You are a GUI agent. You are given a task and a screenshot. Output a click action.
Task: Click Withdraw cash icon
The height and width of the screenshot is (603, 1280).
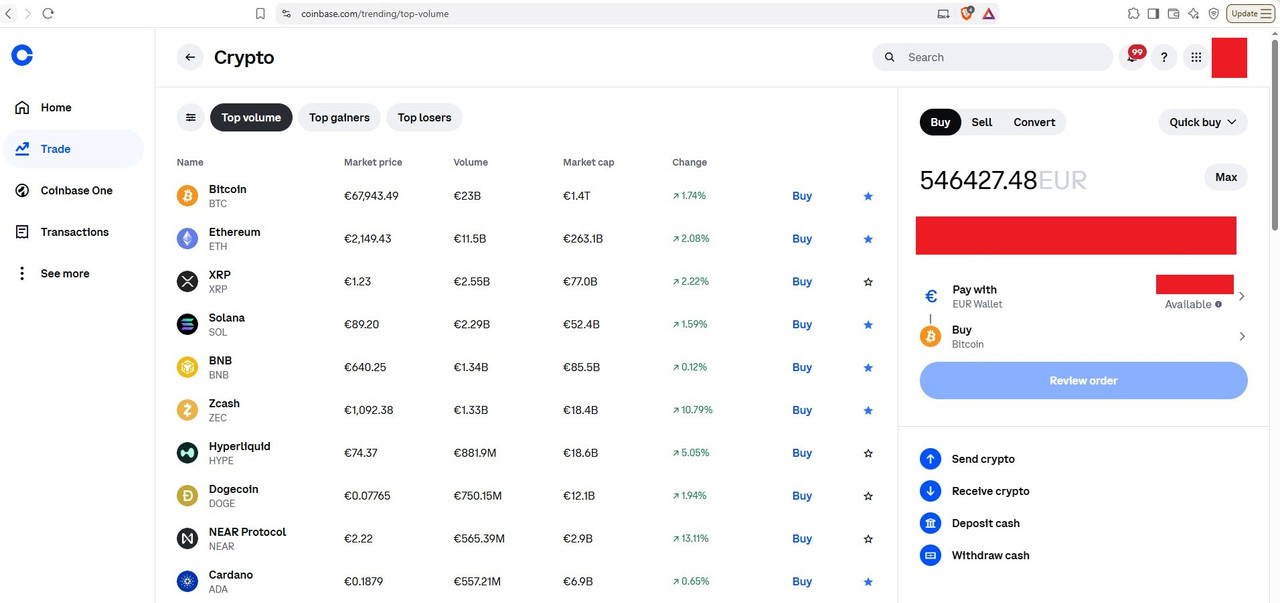click(x=930, y=555)
